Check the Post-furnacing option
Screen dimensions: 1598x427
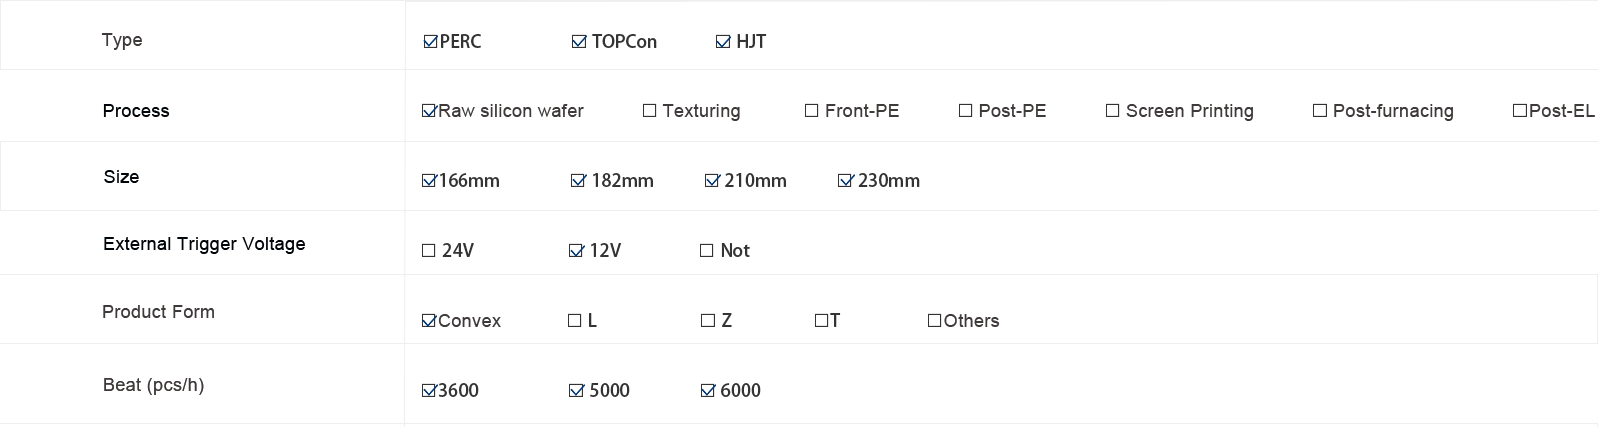click(1319, 111)
